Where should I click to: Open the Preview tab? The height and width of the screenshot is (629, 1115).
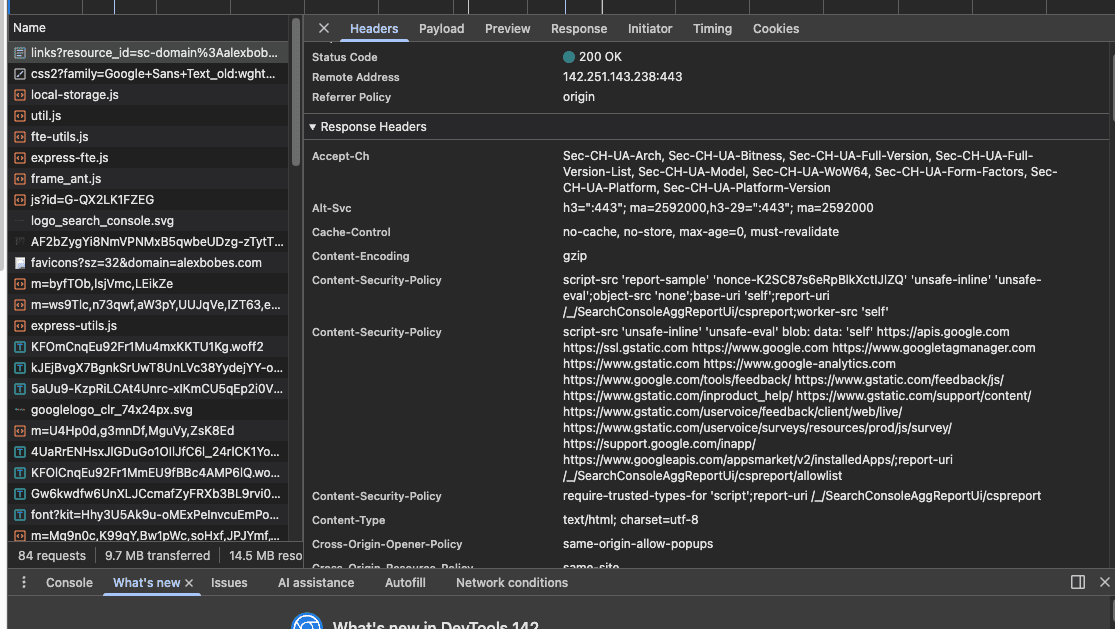pyautogui.click(x=507, y=29)
